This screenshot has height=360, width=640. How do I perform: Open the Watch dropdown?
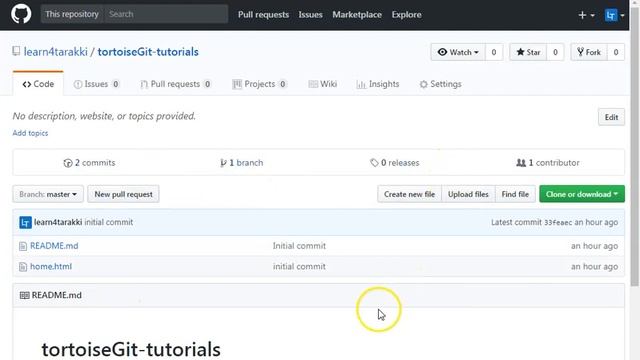pos(458,52)
